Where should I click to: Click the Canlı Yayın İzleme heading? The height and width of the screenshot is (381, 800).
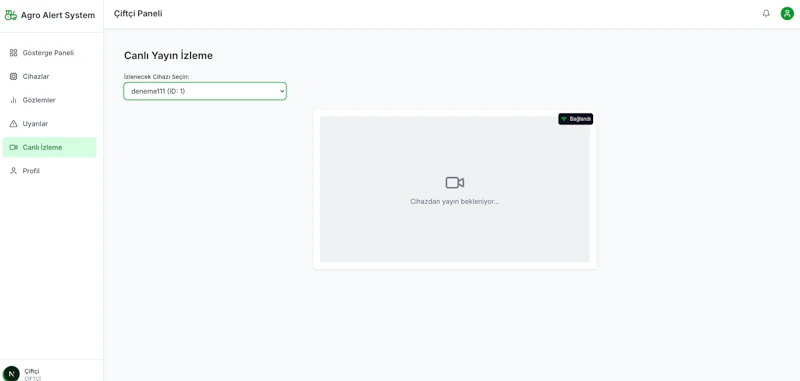click(168, 56)
